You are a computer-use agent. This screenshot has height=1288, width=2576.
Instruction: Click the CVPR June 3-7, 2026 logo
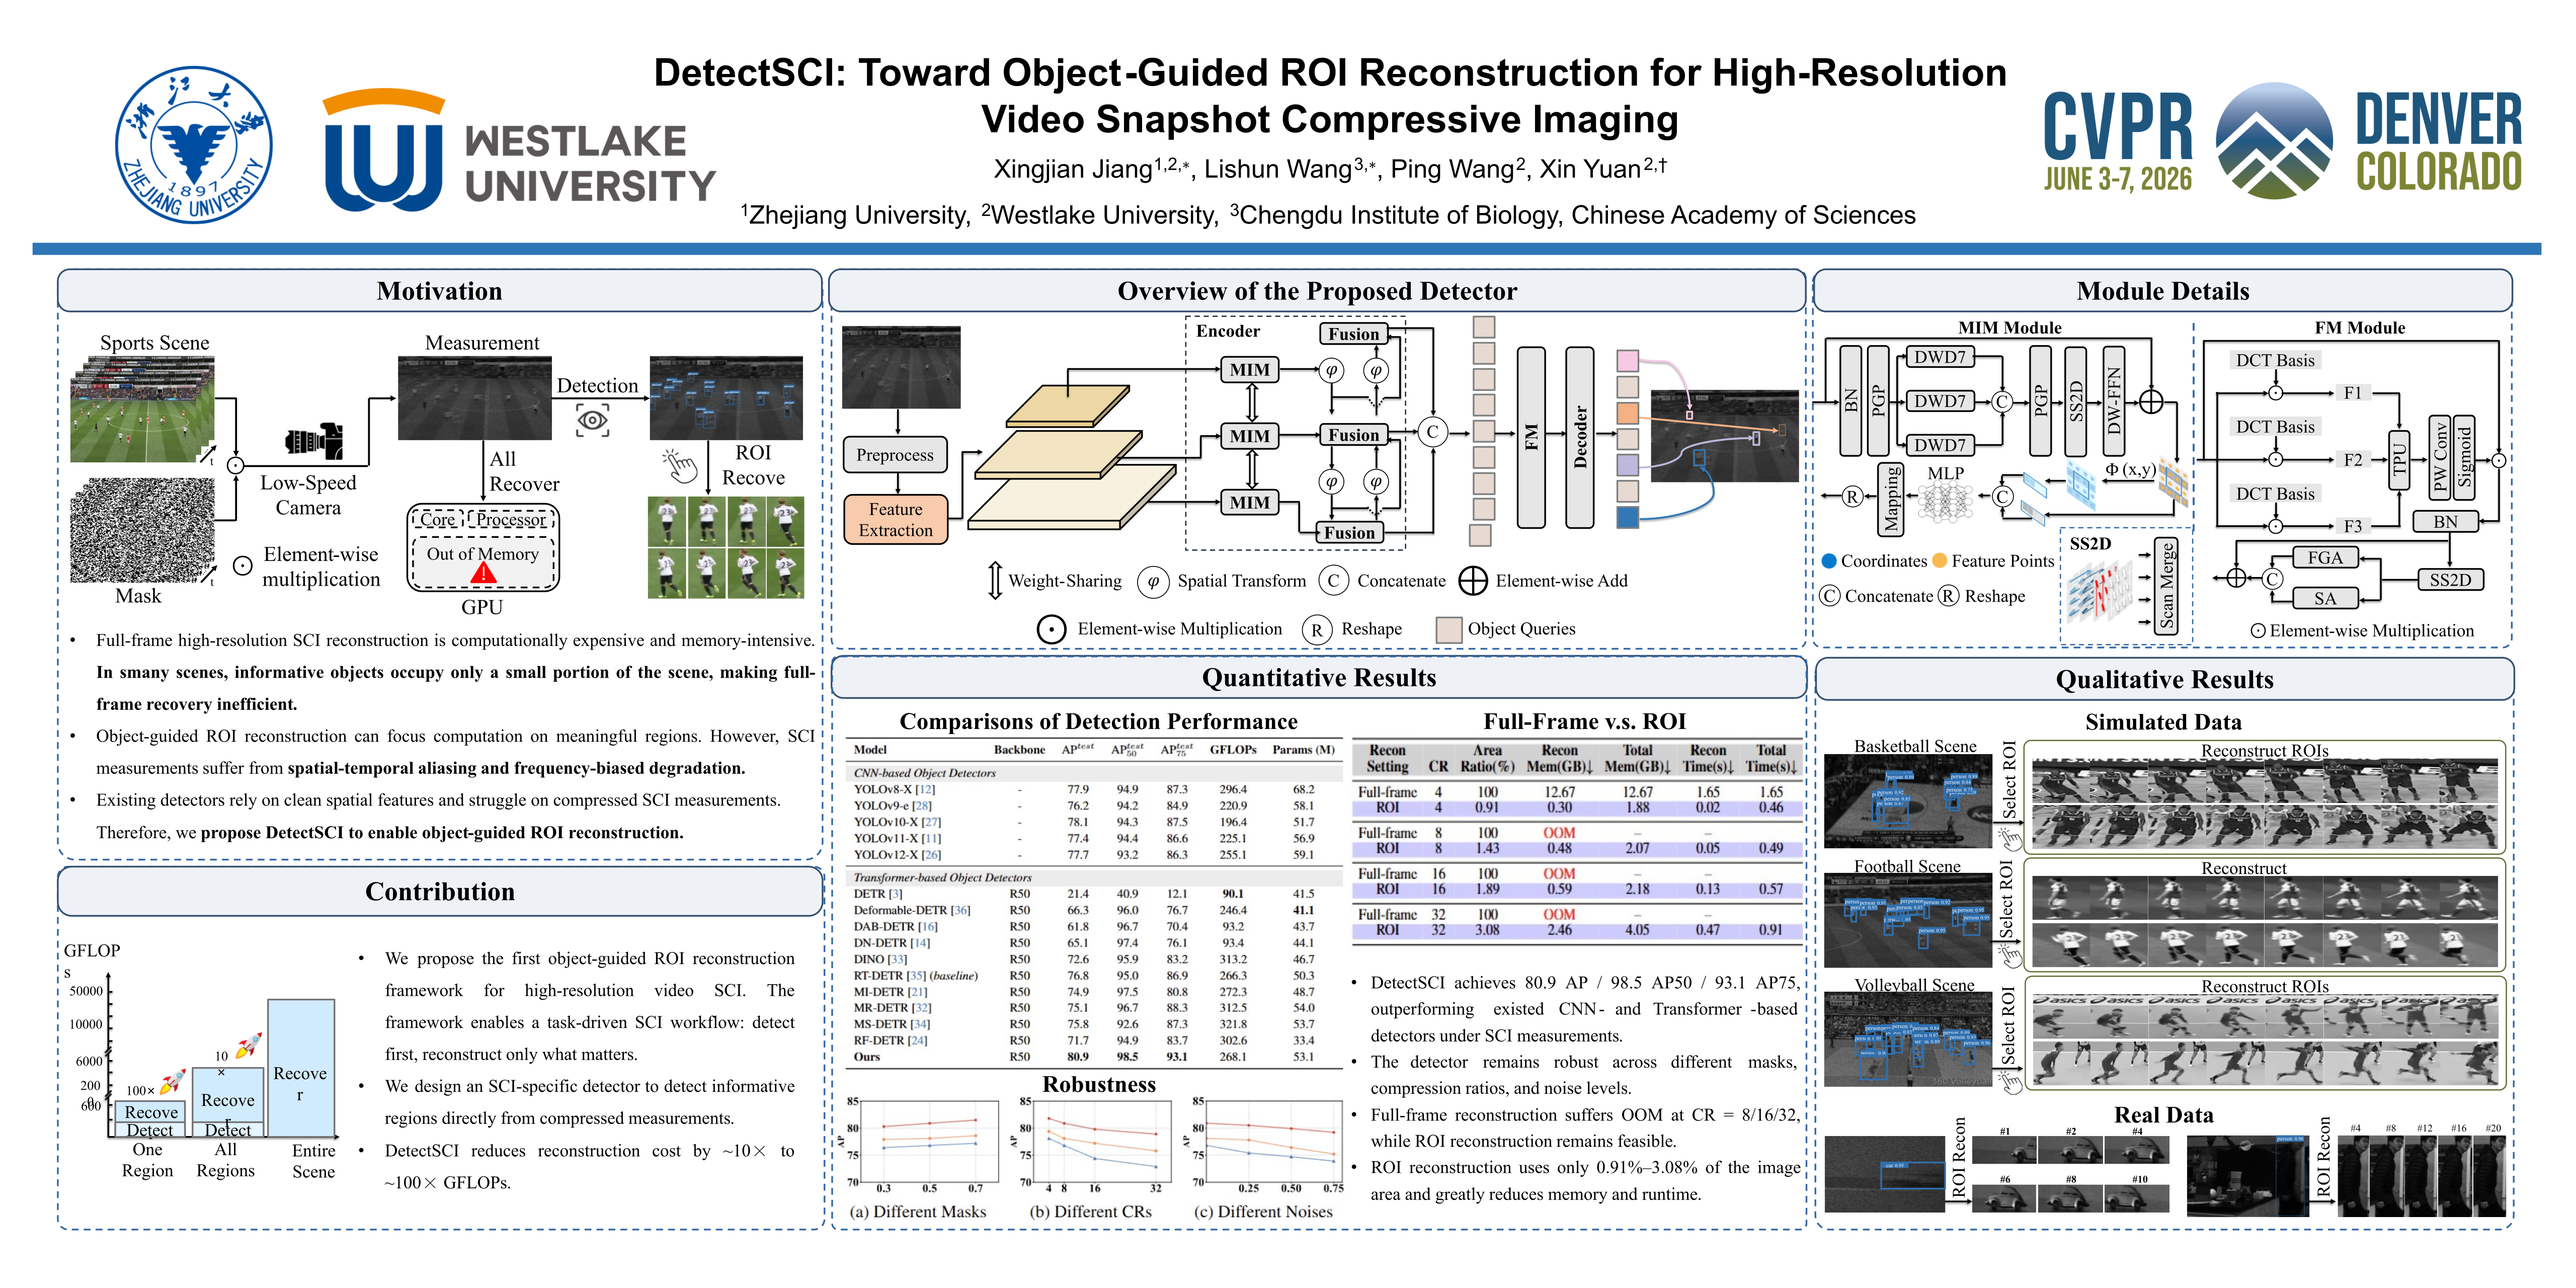2118,141
